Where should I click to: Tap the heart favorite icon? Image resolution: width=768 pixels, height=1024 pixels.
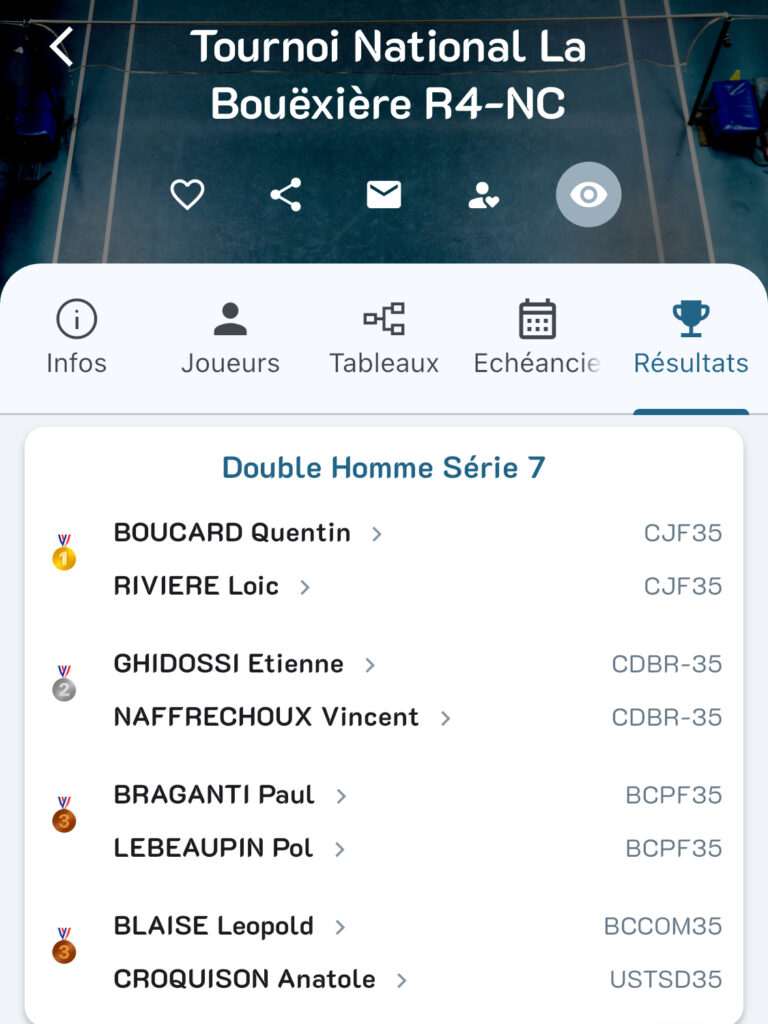187,194
